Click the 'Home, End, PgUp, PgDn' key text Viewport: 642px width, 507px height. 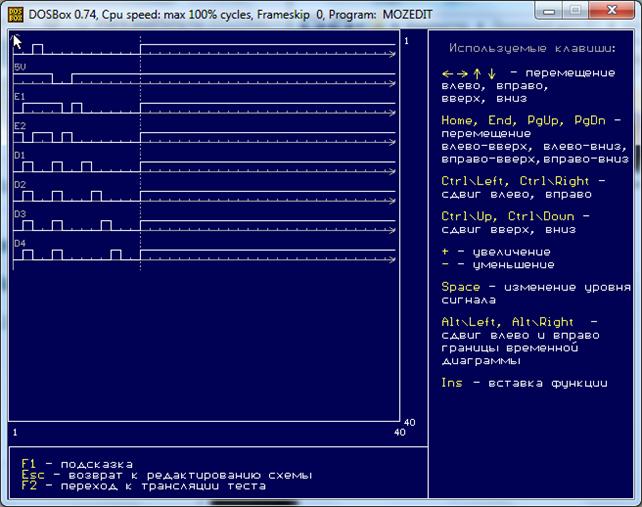[x=523, y=120]
